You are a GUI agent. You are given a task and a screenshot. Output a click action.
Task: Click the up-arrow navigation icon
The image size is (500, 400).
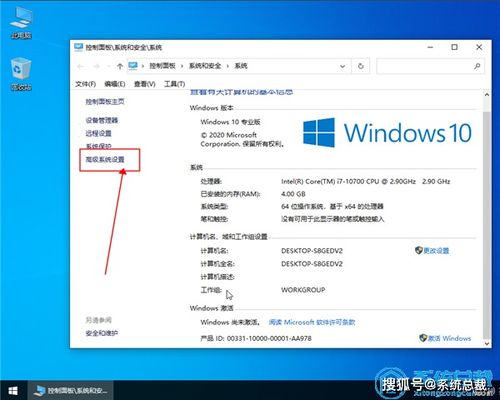click(120, 66)
